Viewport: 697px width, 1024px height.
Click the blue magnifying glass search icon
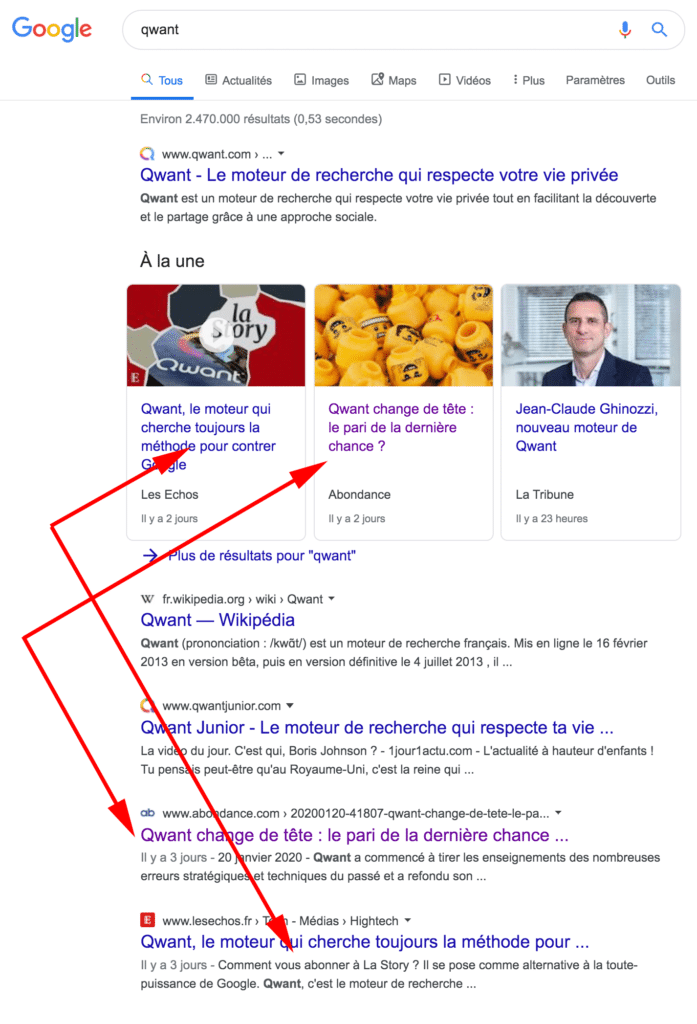tap(659, 29)
